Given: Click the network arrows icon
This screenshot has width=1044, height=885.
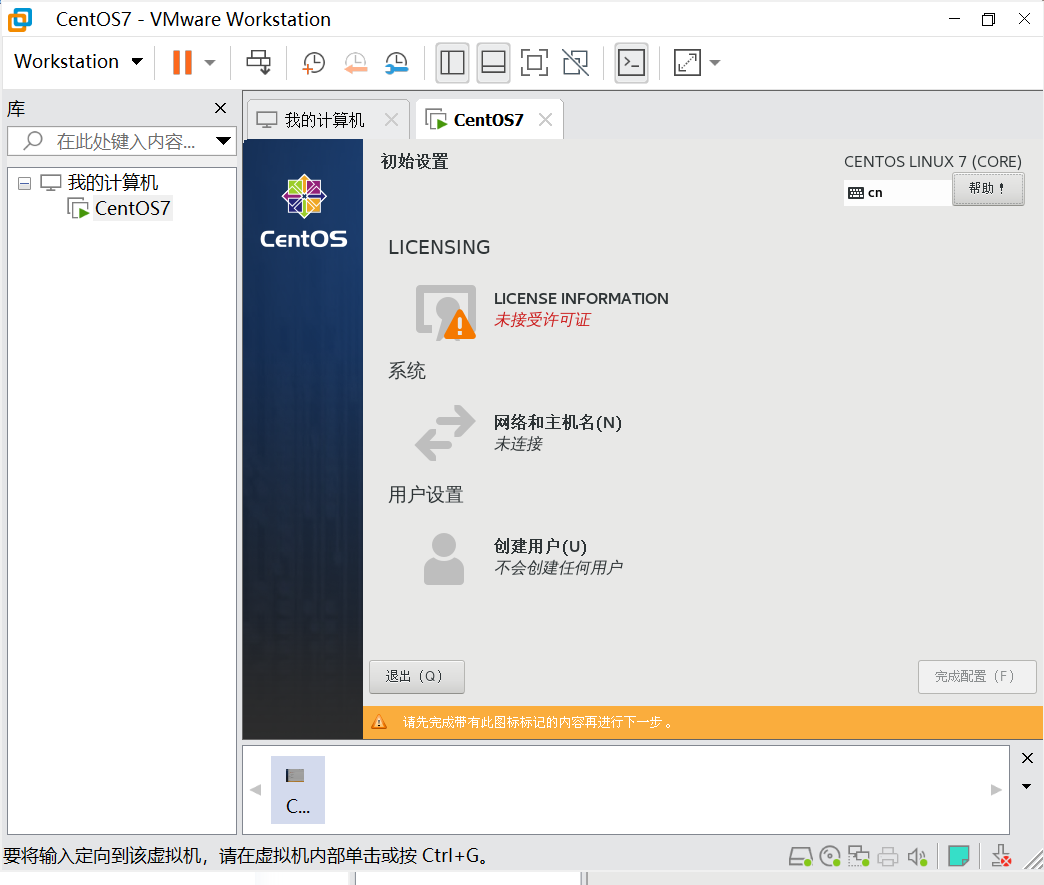Looking at the screenshot, I should point(445,433).
